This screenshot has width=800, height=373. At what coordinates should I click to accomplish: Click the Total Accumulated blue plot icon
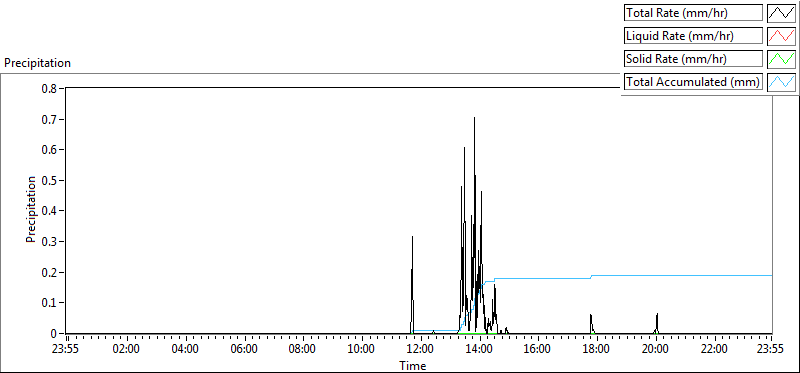click(x=781, y=82)
